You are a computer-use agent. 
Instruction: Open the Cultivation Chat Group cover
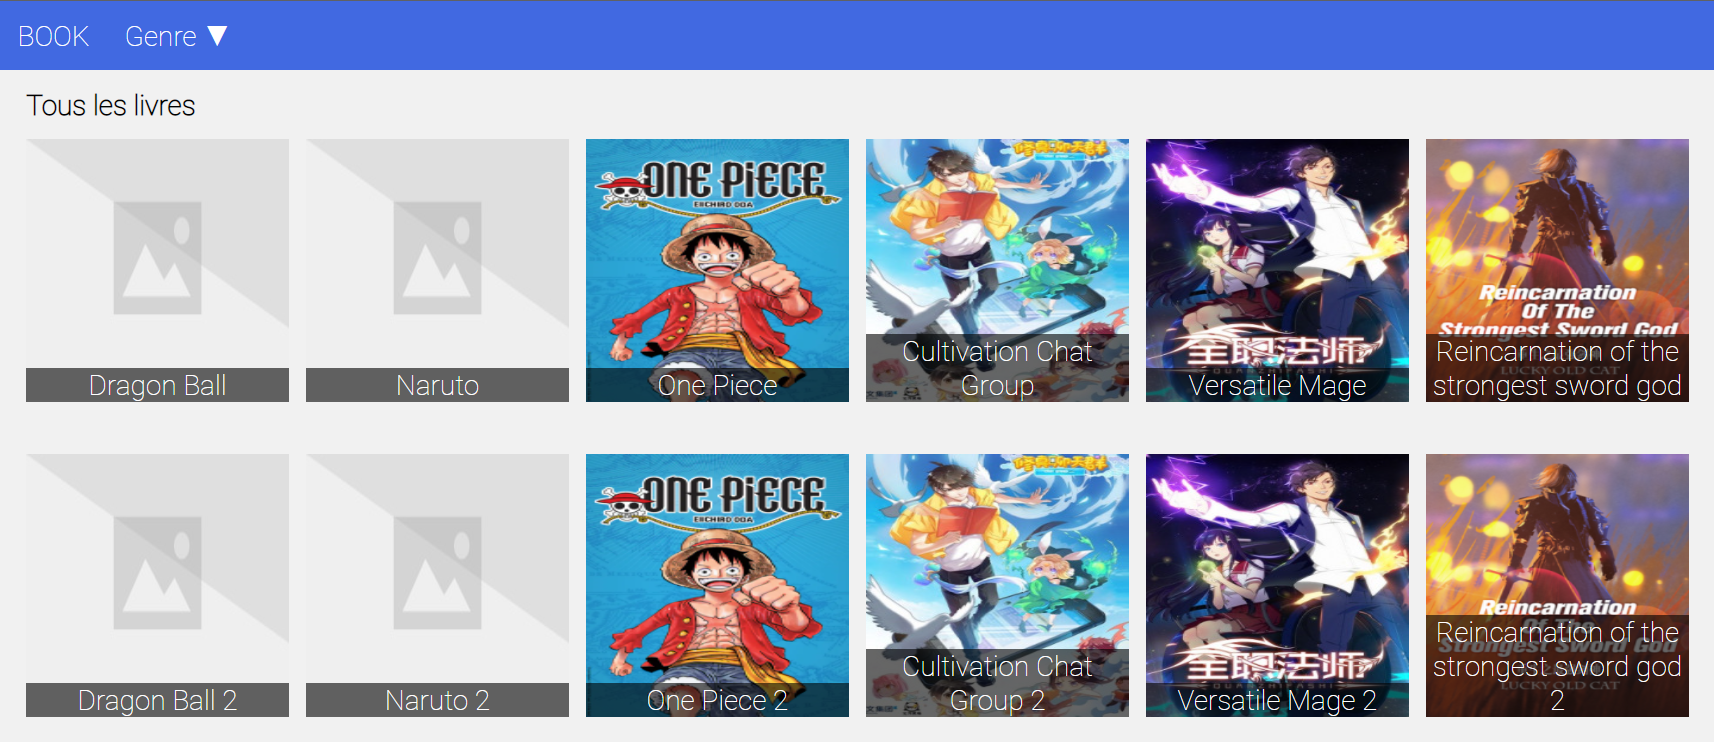997,270
